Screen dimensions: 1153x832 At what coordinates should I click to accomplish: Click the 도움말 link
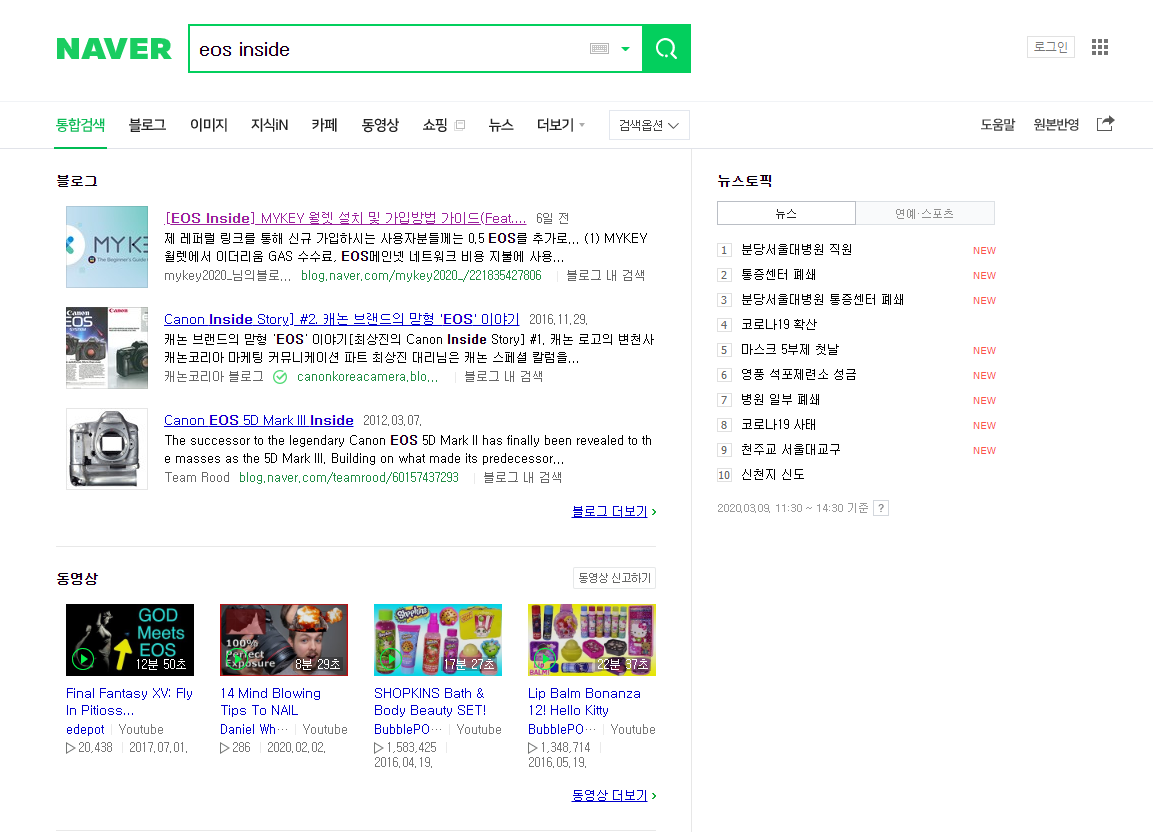point(997,124)
